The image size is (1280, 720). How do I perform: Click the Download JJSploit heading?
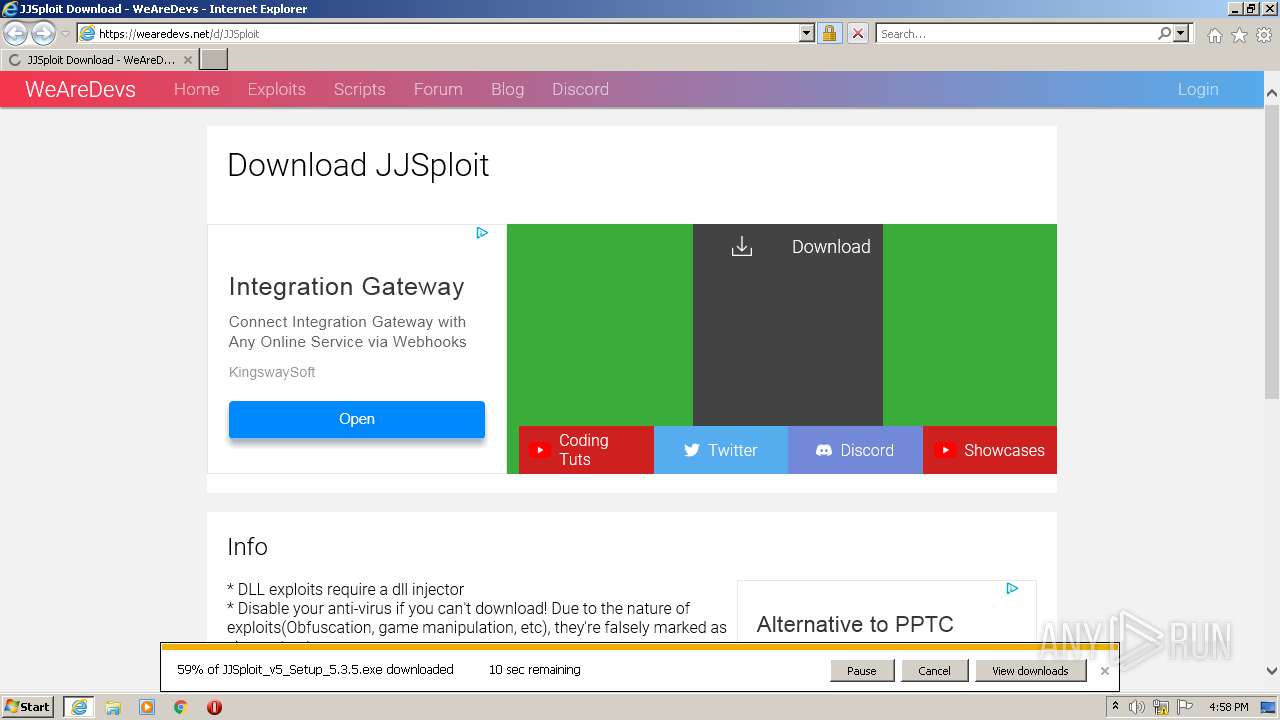point(358,165)
